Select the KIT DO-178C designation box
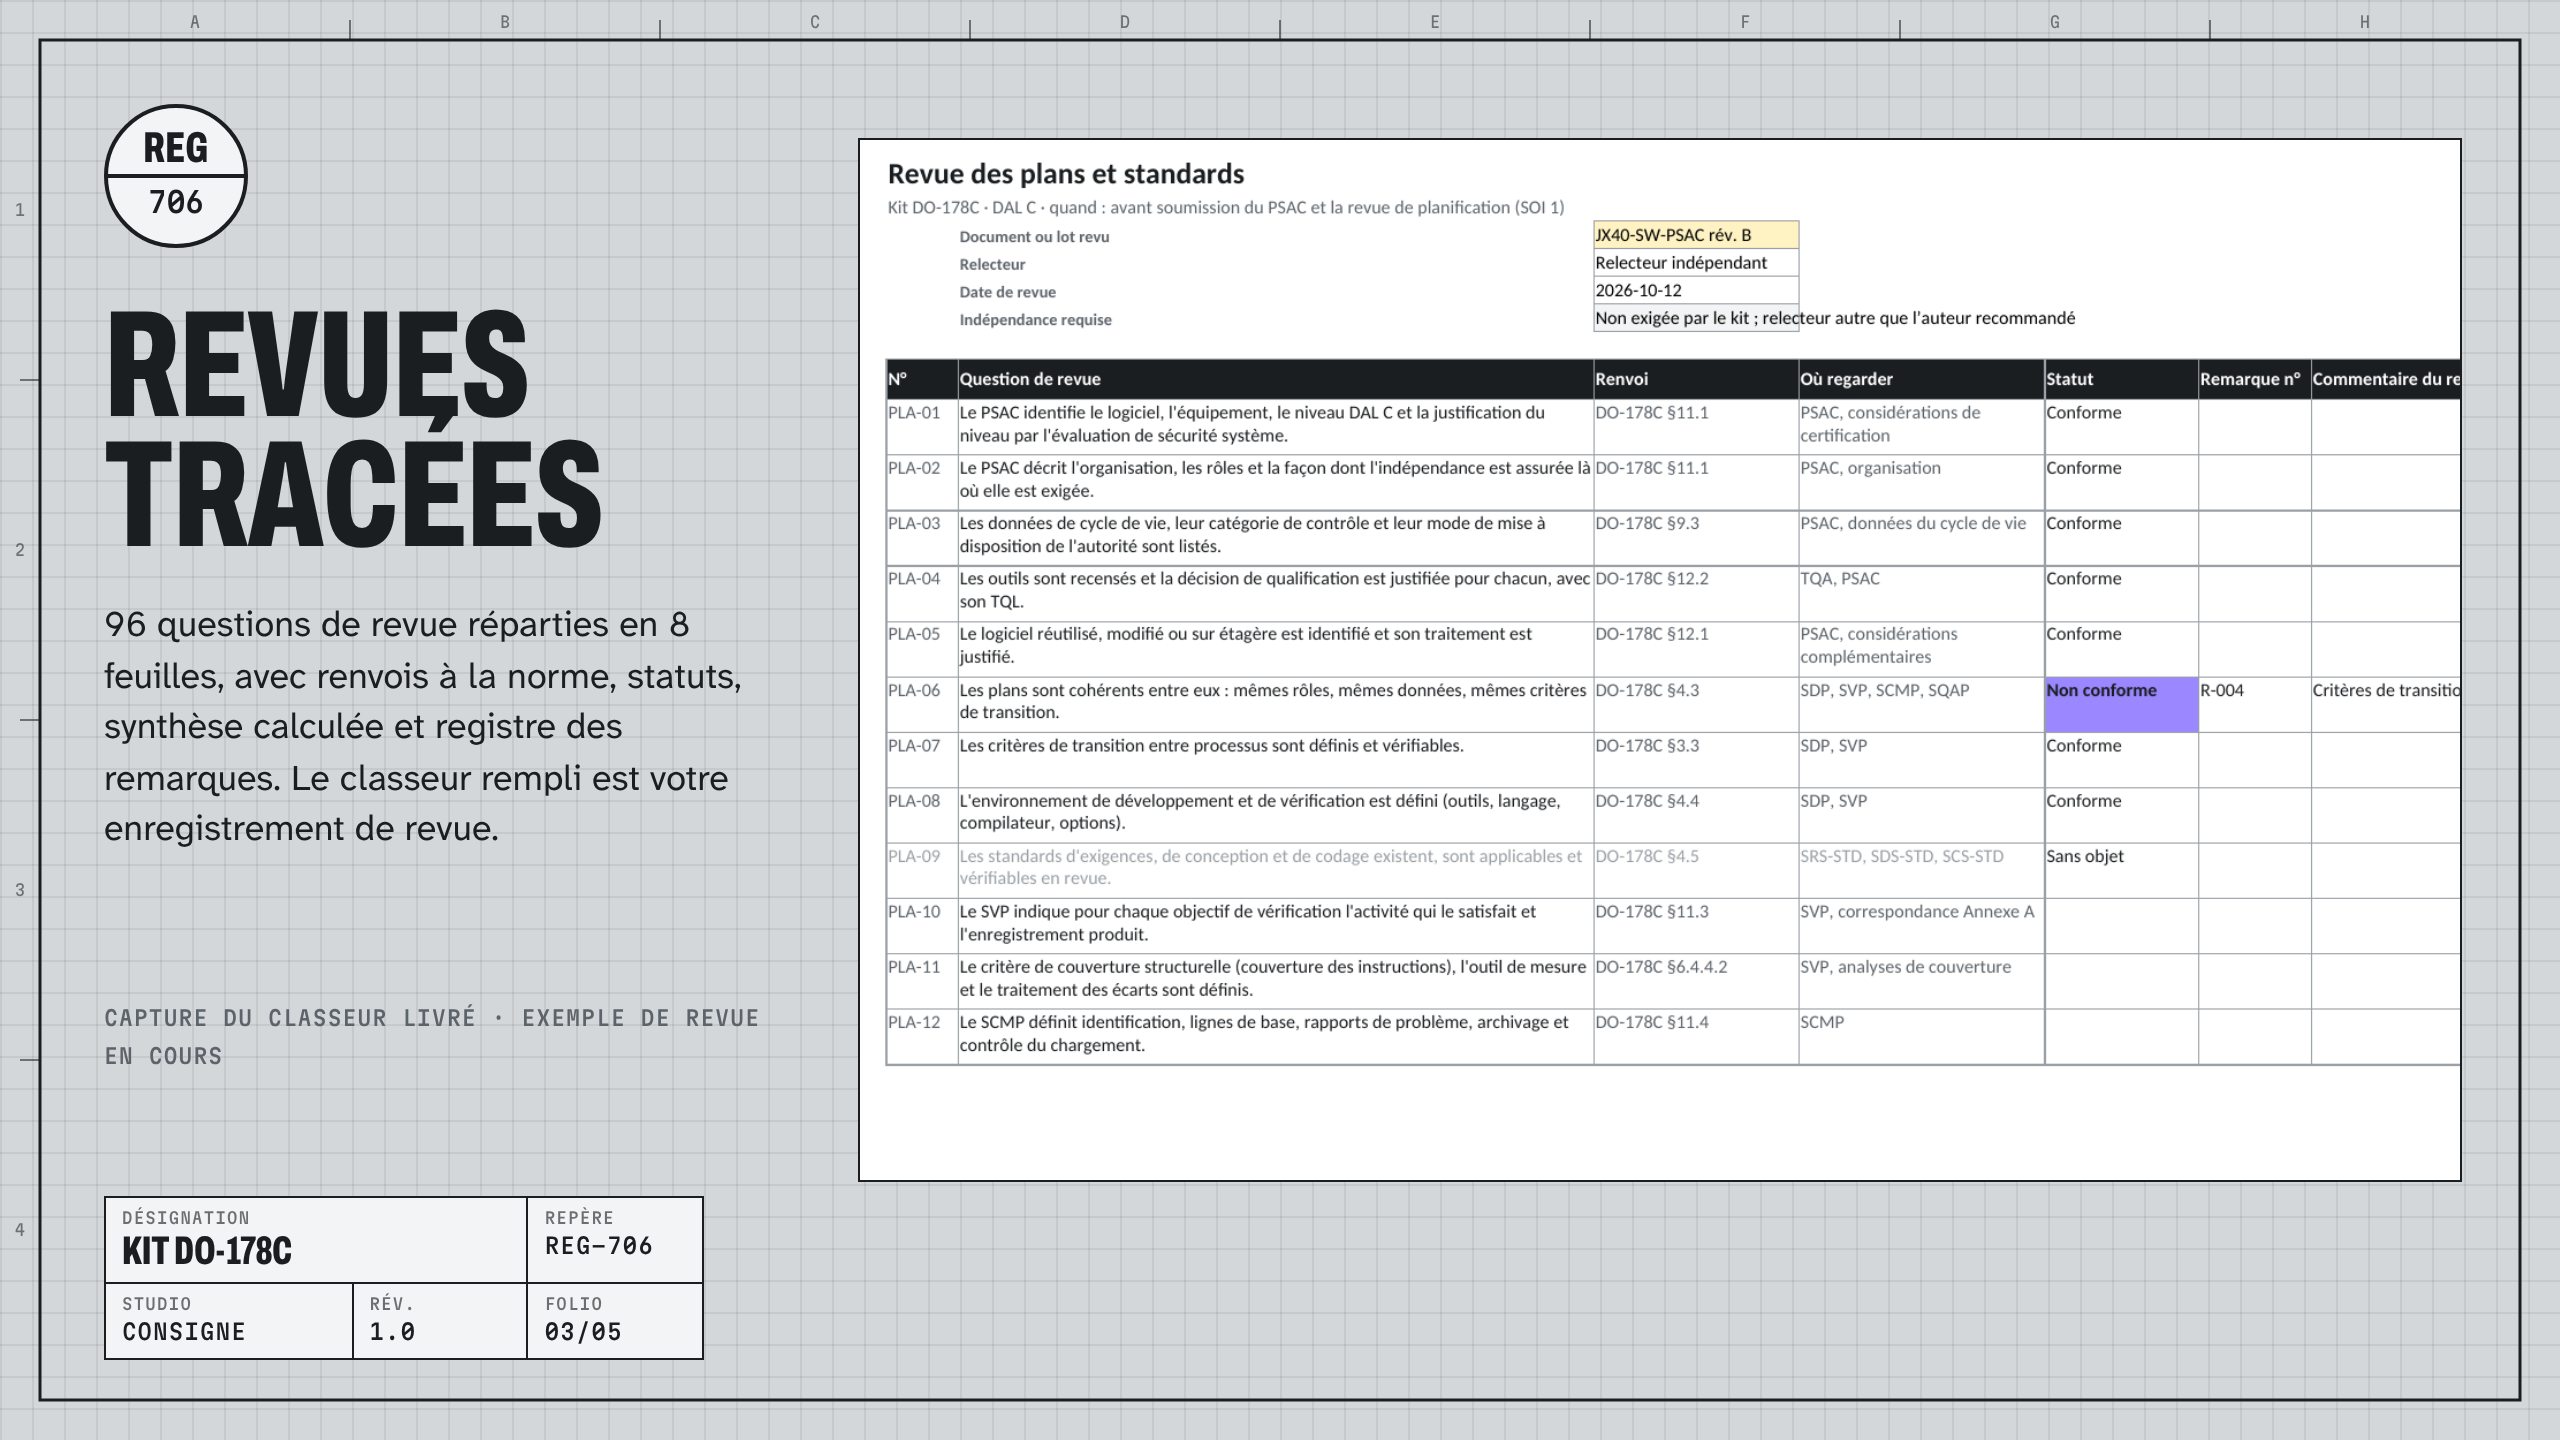Image resolution: width=2560 pixels, height=1440 pixels. click(315, 1240)
